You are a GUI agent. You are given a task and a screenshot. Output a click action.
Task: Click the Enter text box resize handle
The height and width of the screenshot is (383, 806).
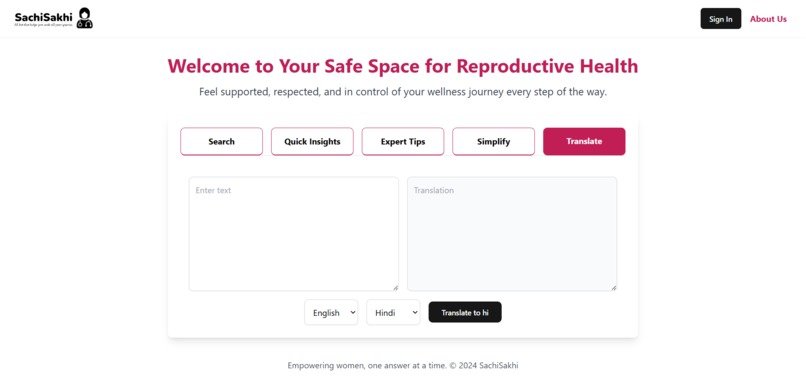395,288
